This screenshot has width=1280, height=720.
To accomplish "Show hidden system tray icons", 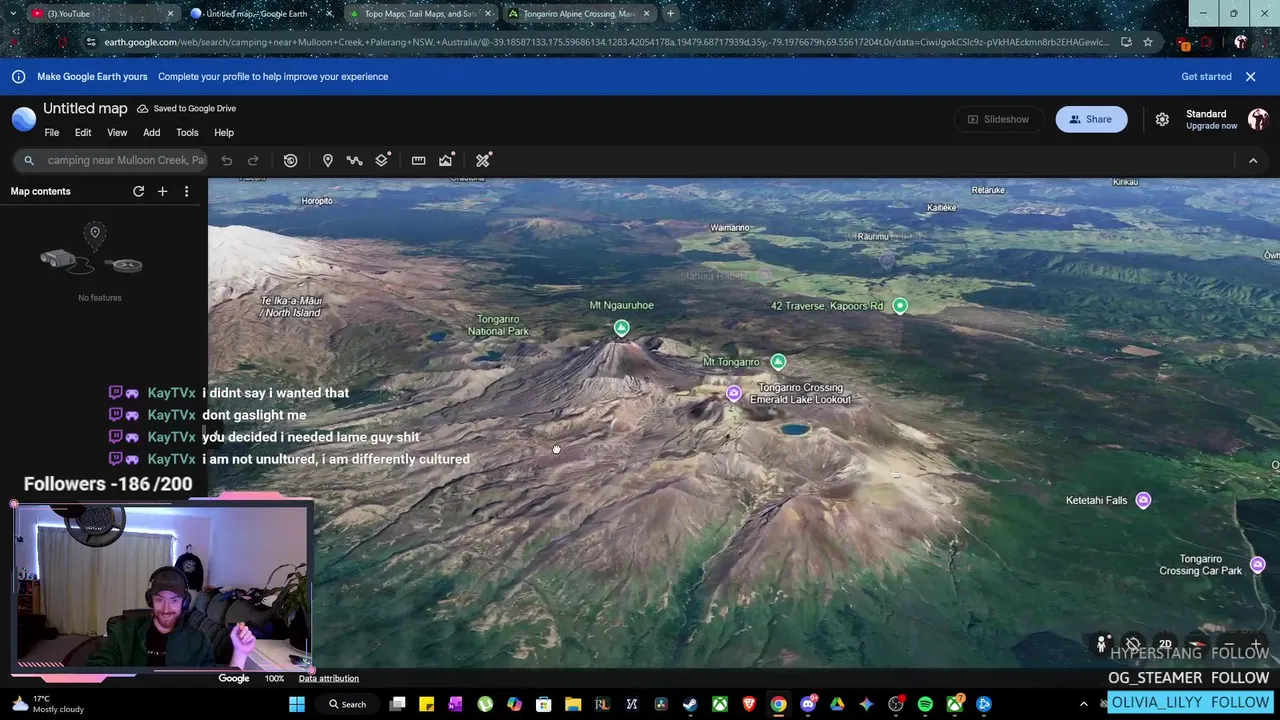I will (x=1083, y=704).
